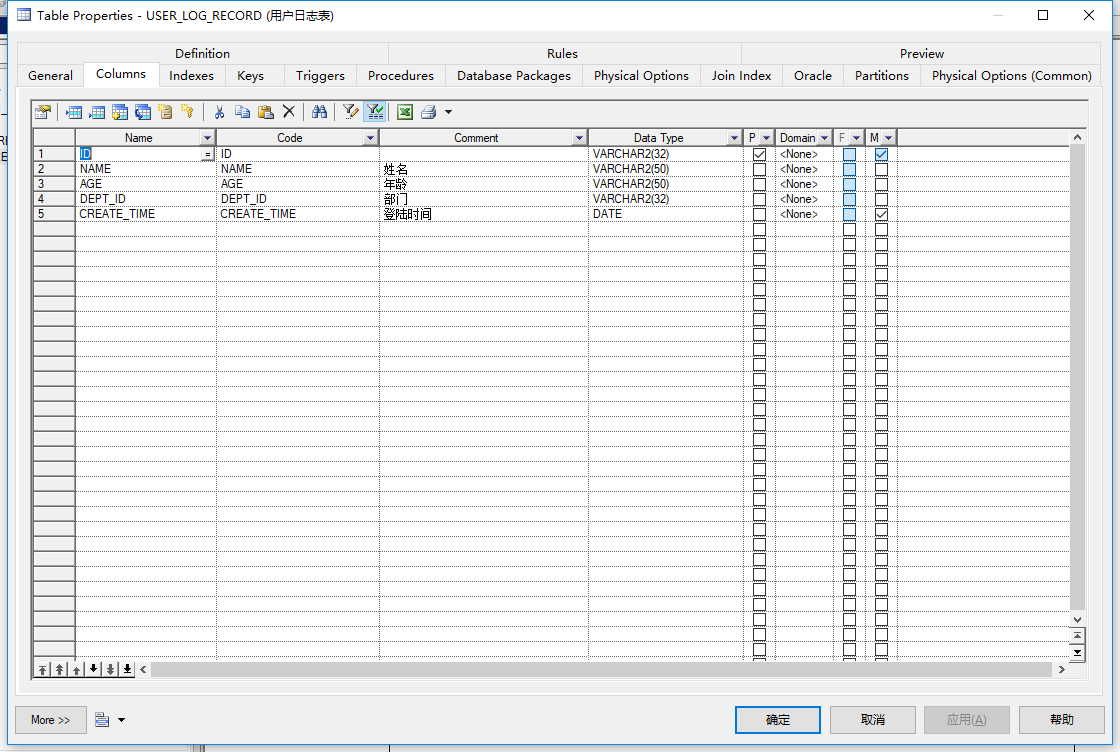1120x752 pixels.
Task: Open the Data Type column header dropdown
Action: (x=734, y=138)
